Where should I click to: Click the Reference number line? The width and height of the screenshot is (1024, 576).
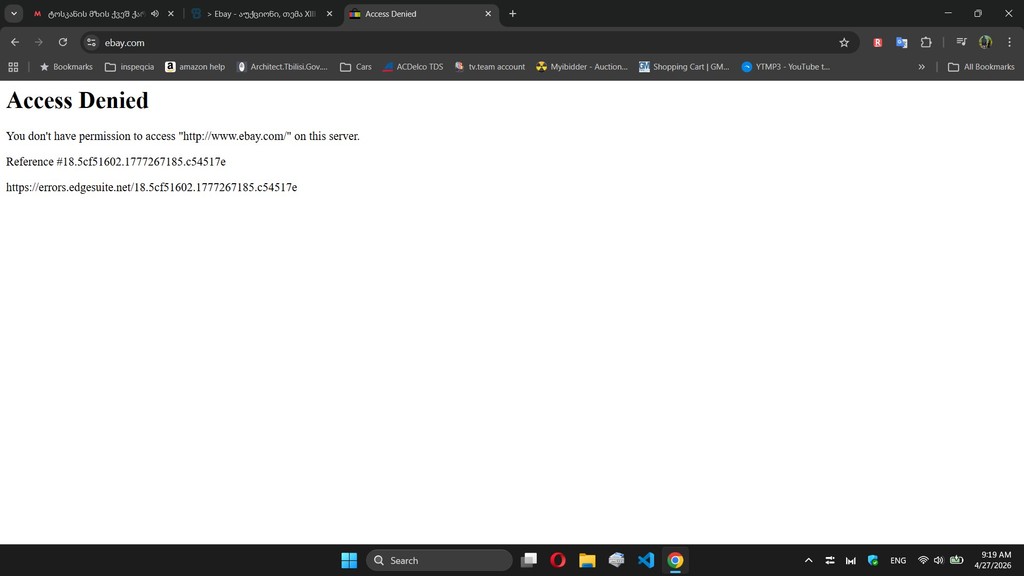116,161
